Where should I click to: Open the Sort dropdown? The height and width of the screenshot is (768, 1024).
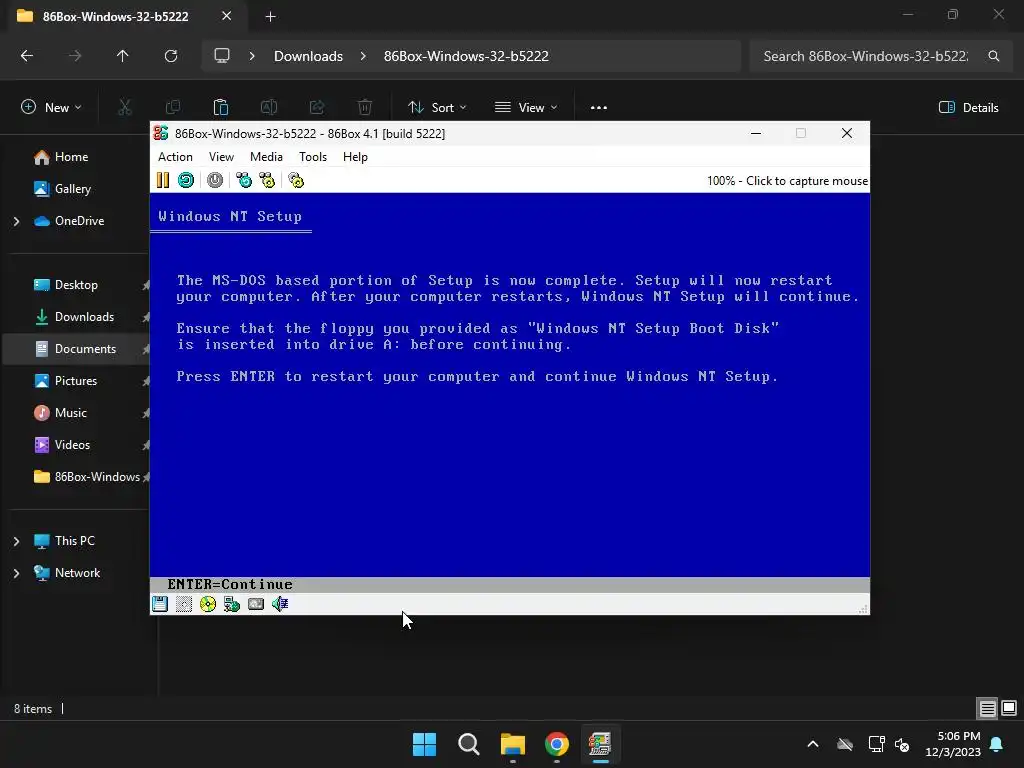(x=437, y=108)
